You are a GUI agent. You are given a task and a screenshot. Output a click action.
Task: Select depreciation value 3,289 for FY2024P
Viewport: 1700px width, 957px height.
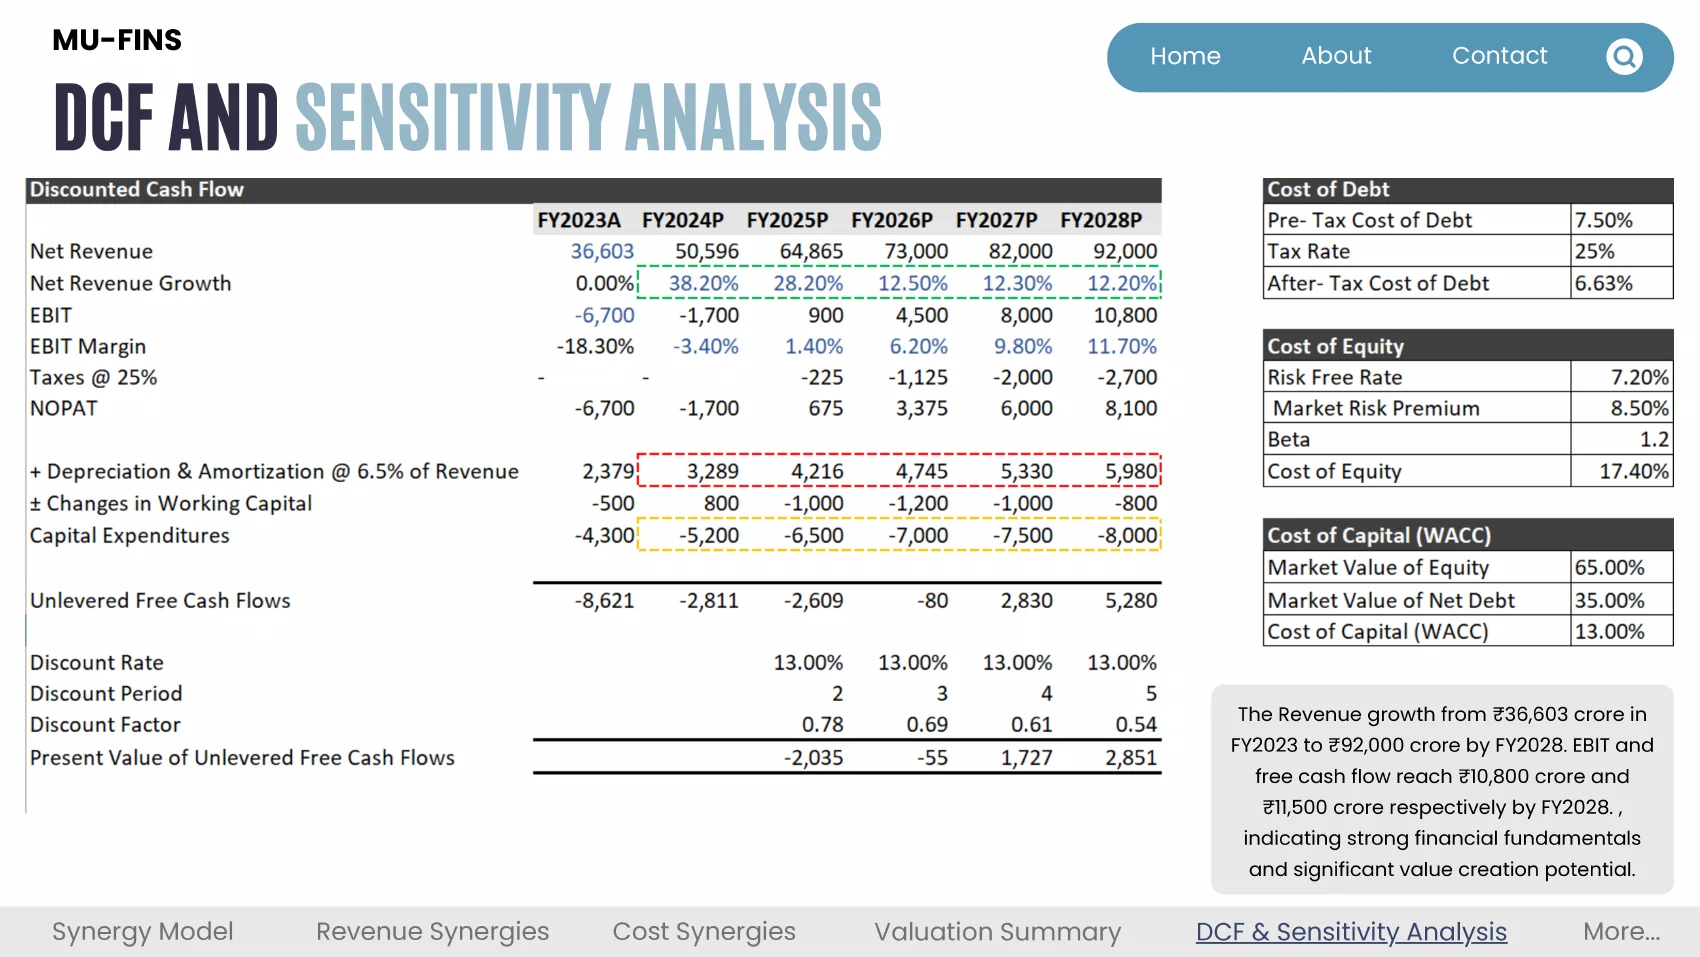click(712, 471)
